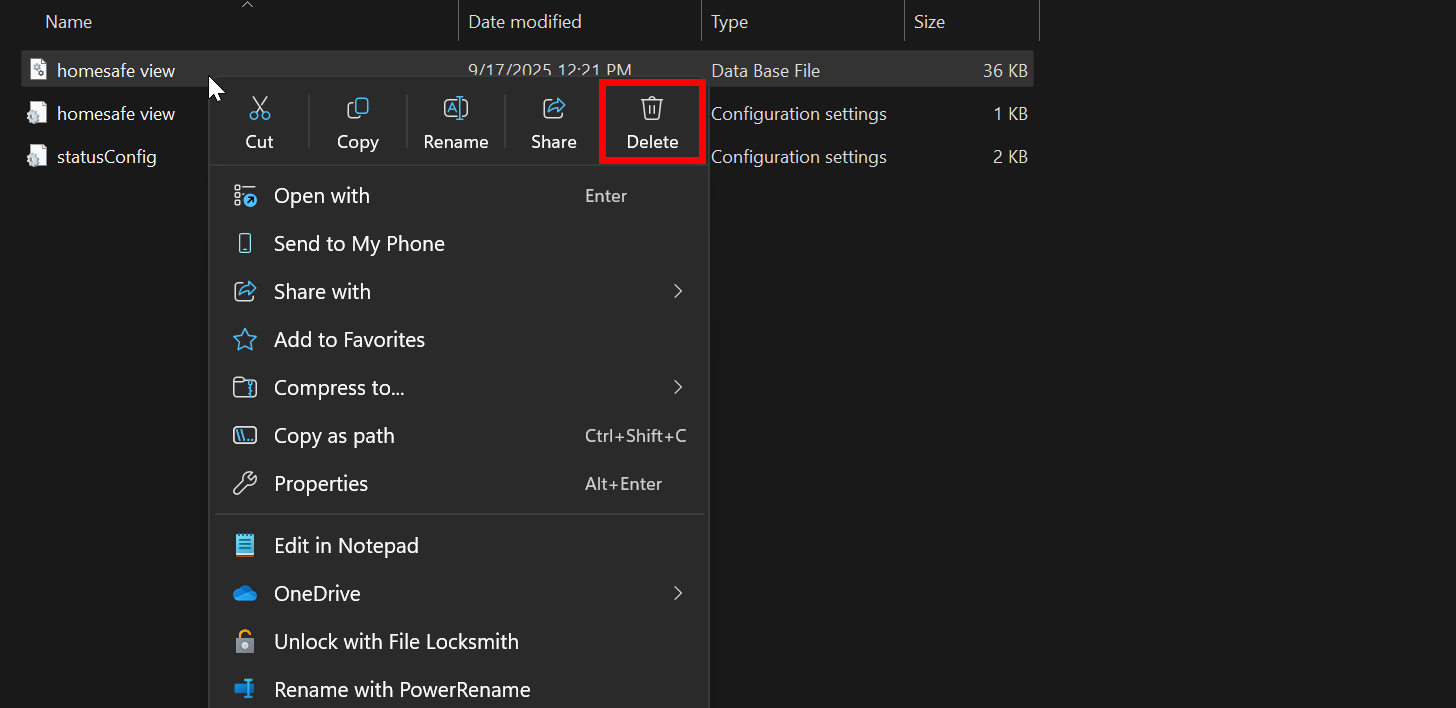Select Unlock with File Locksmith
The image size is (1456, 708).
point(396,642)
